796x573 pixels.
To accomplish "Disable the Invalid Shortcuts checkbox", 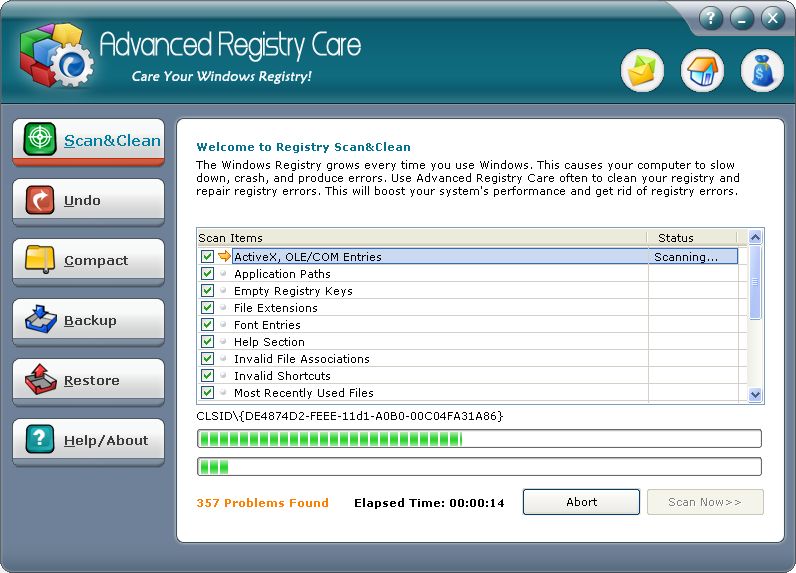I will click(x=207, y=376).
